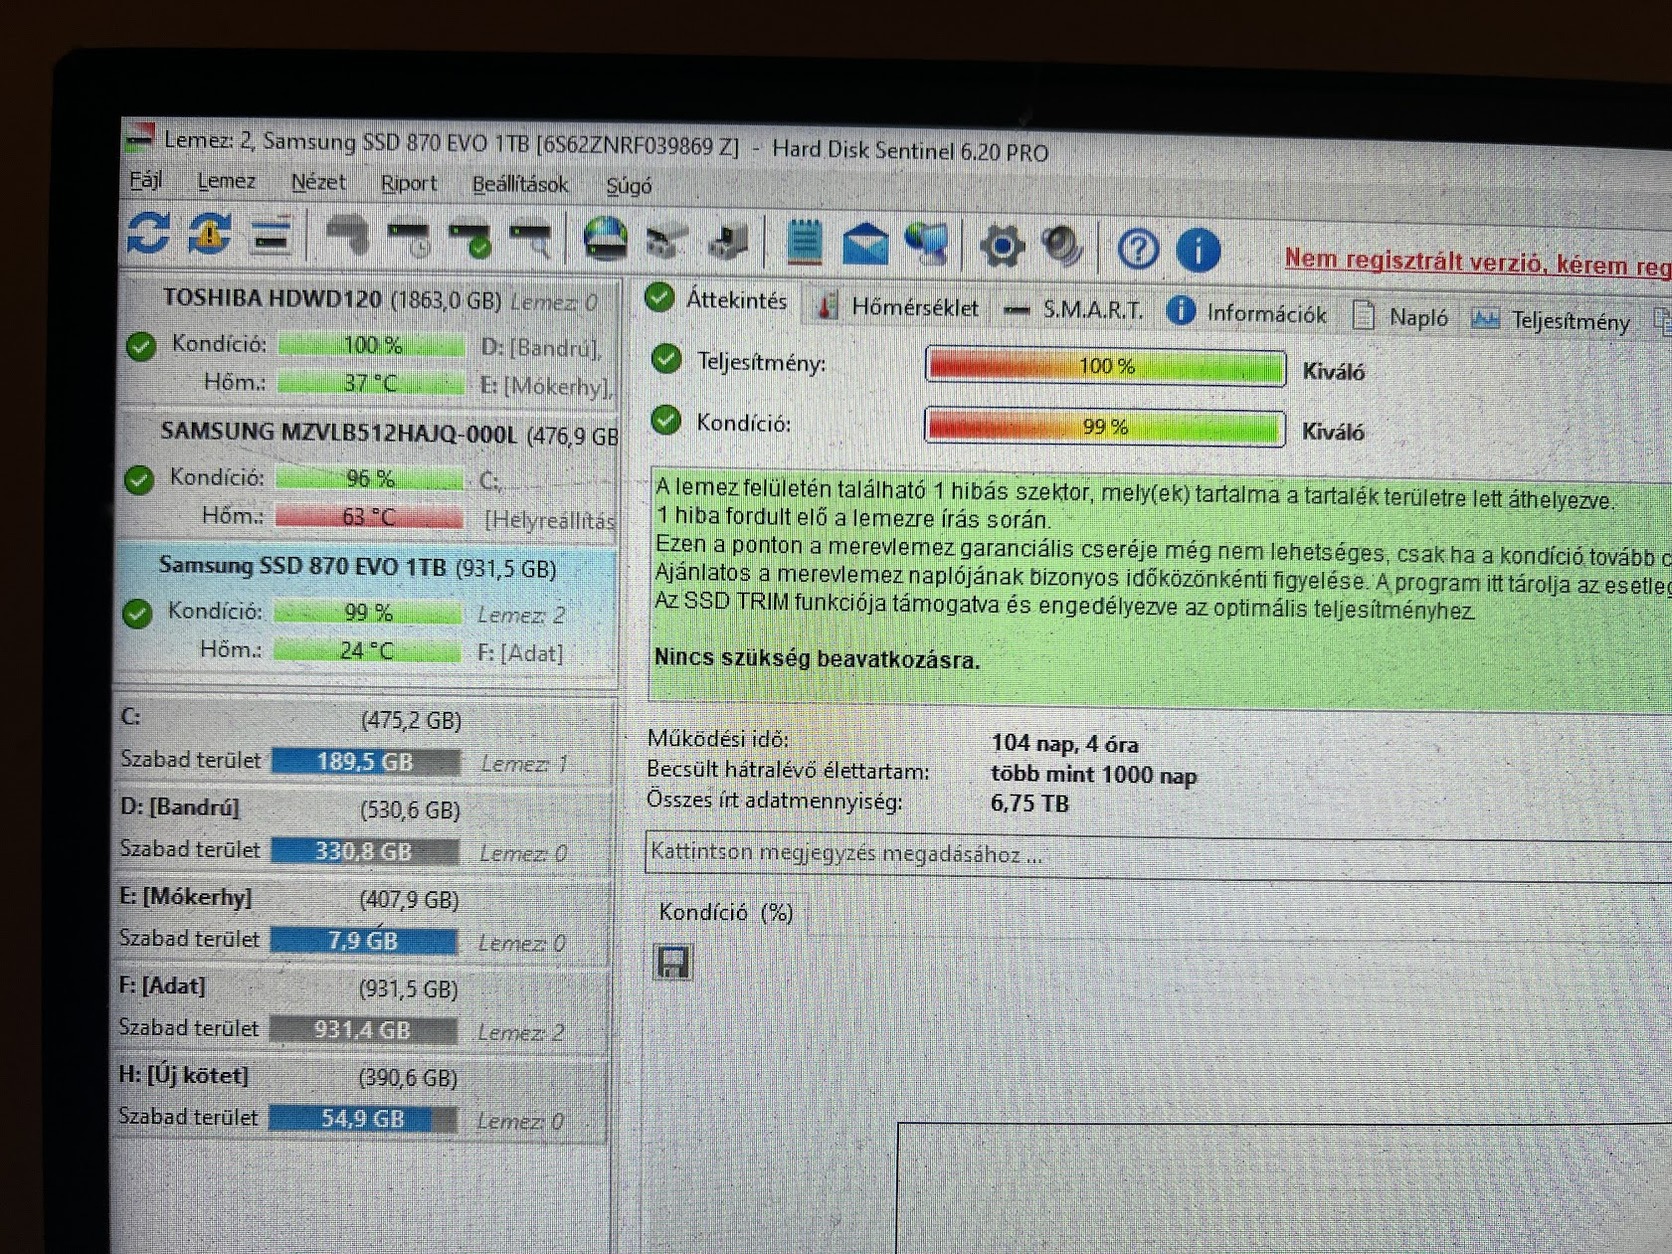
Task: Open the Súgó menu
Action: point(628,186)
